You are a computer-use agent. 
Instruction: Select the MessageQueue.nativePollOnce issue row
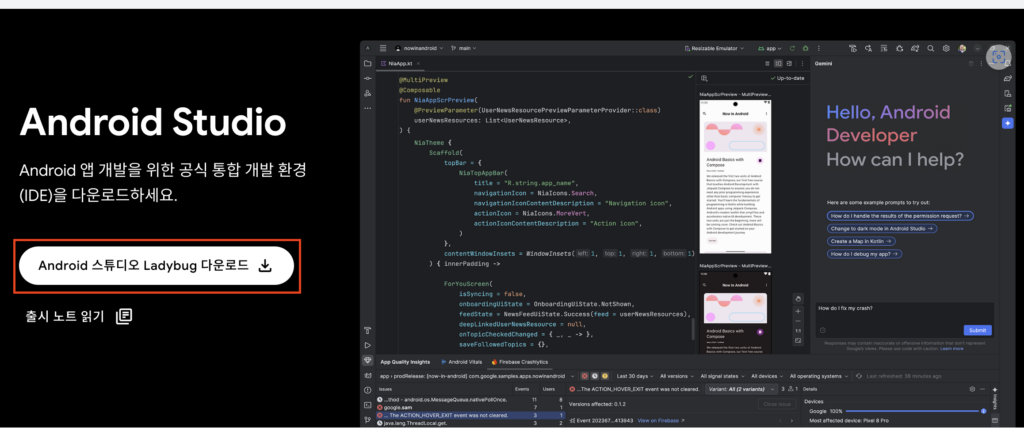pyautogui.click(x=469, y=398)
